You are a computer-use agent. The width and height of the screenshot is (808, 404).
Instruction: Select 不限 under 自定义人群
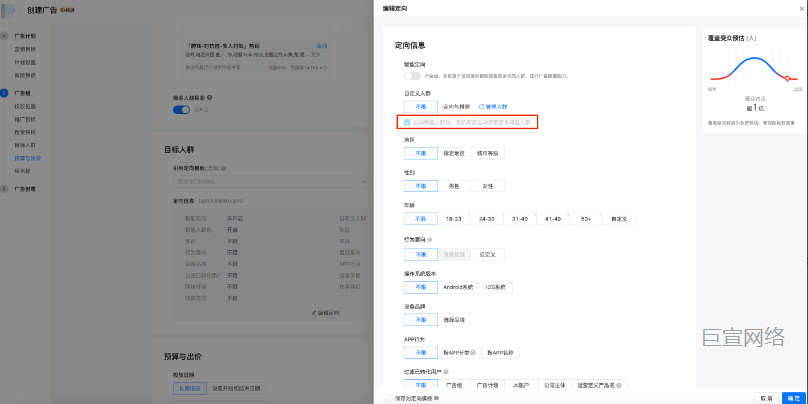pos(421,107)
